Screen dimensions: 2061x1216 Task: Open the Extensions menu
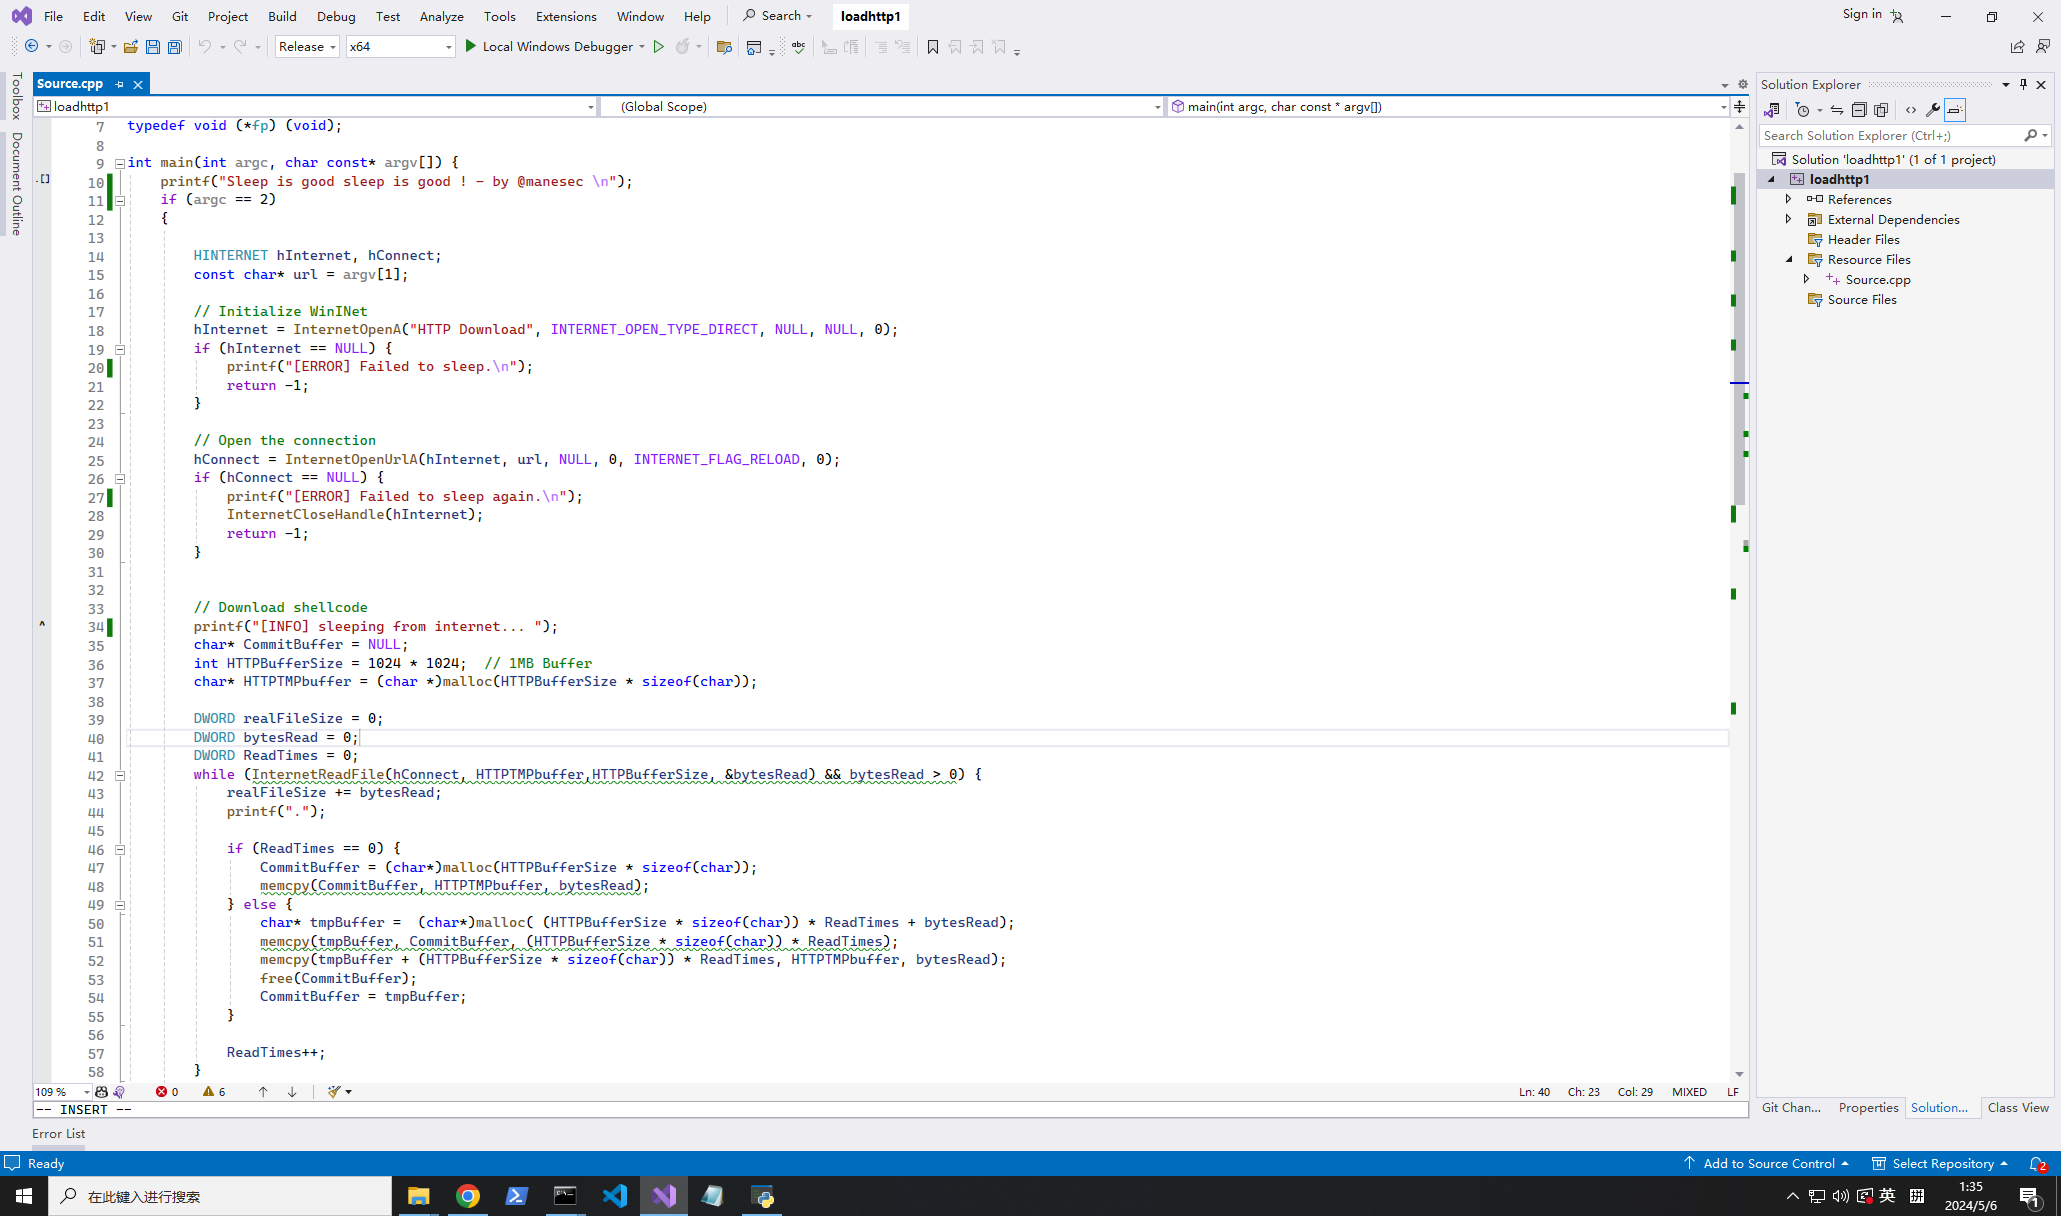point(566,16)
